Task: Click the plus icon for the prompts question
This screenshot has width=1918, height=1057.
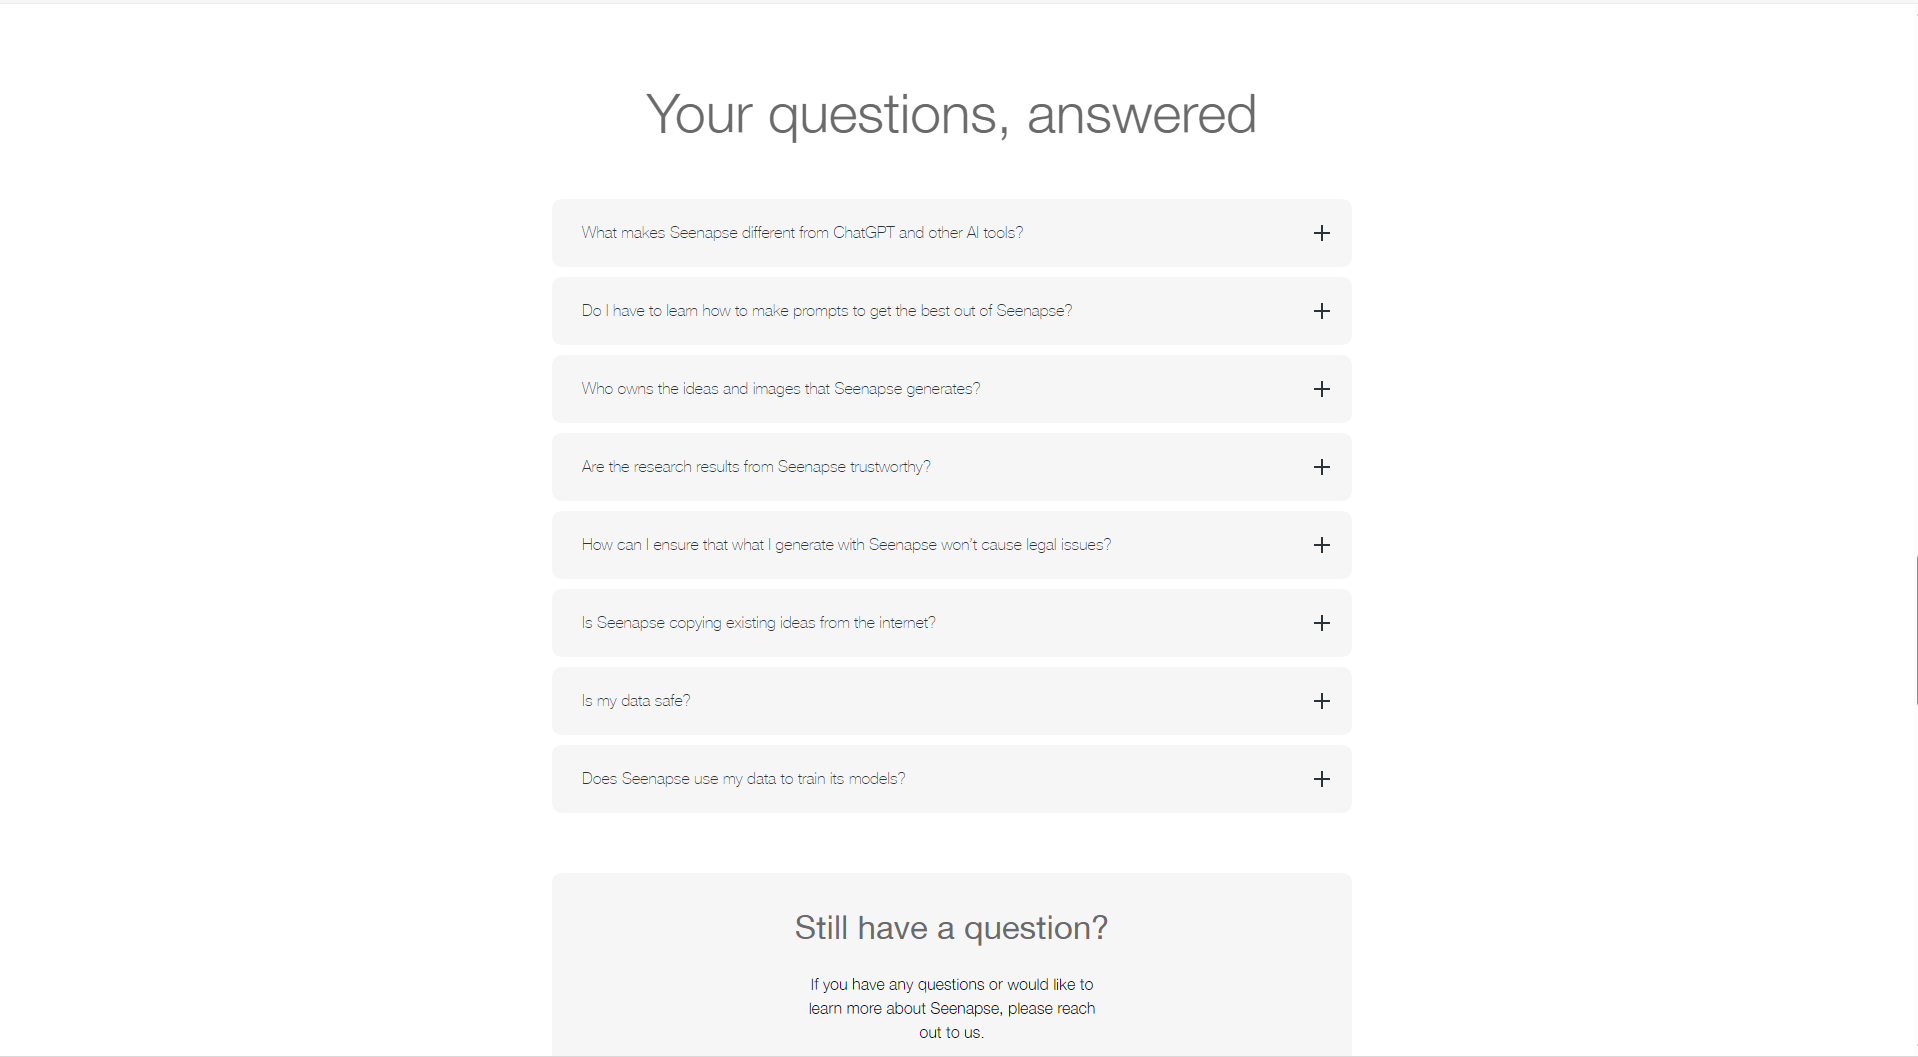Action: (1321, 311)
